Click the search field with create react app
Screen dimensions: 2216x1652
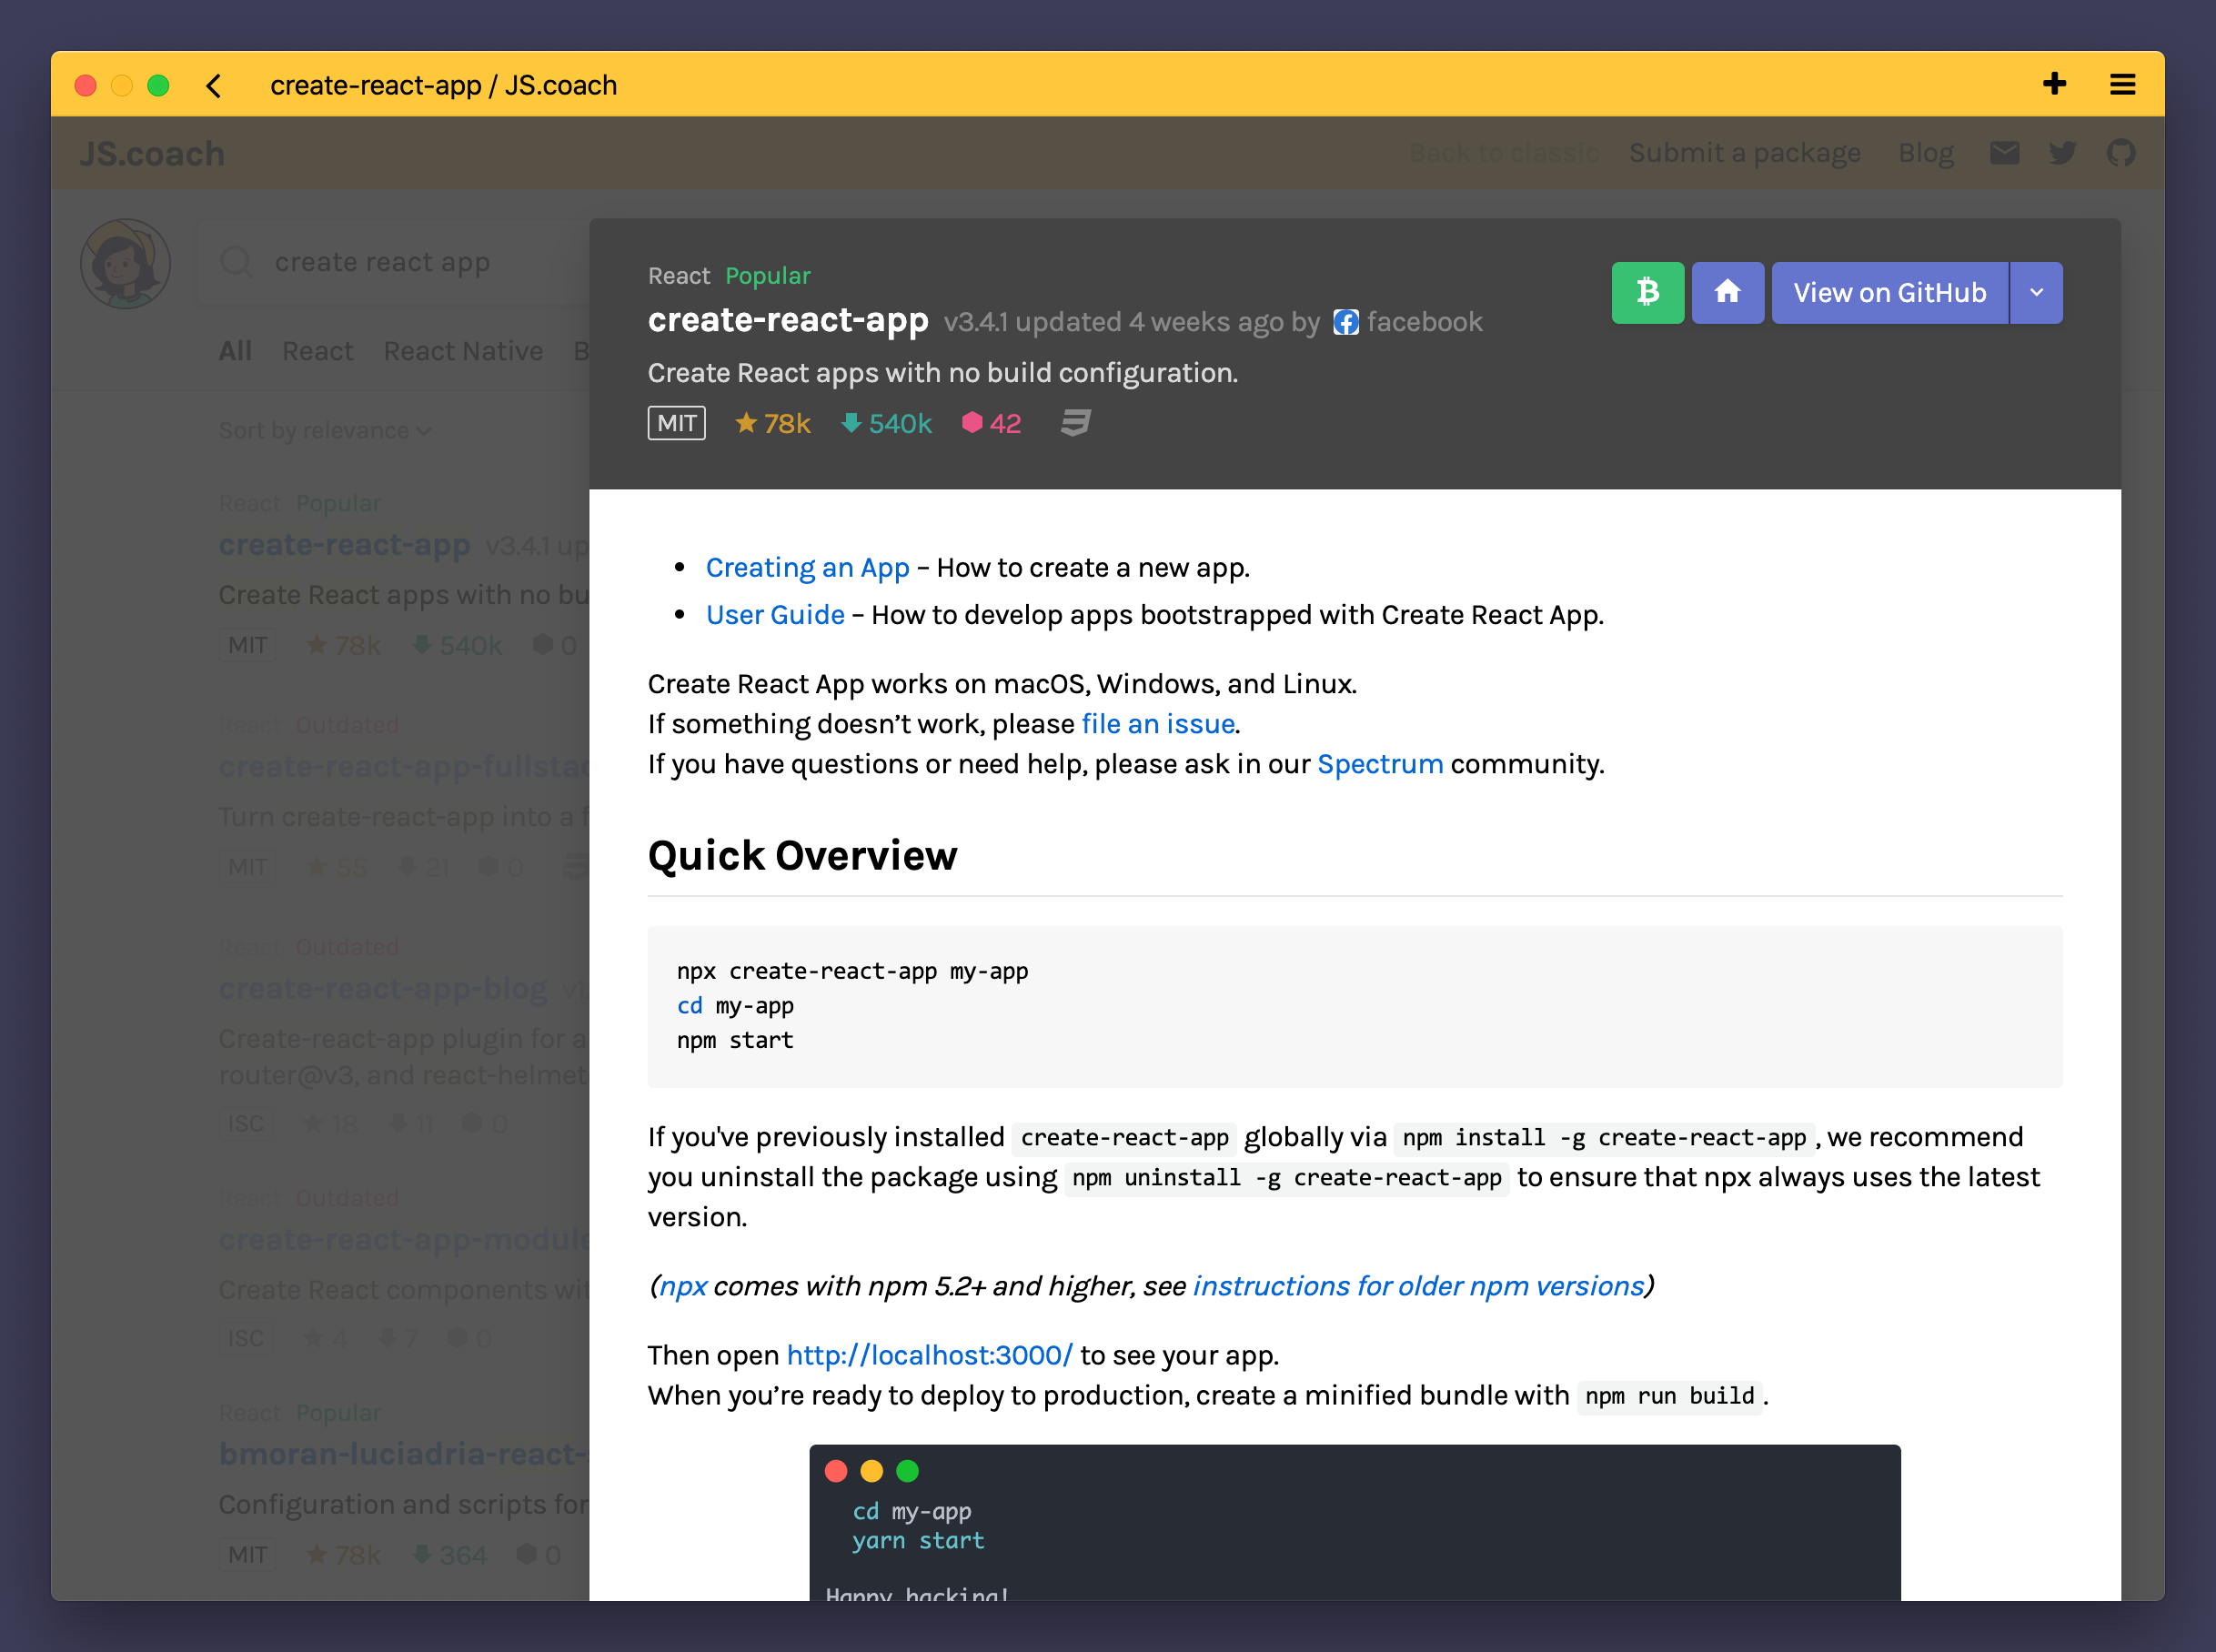(400, 262)
